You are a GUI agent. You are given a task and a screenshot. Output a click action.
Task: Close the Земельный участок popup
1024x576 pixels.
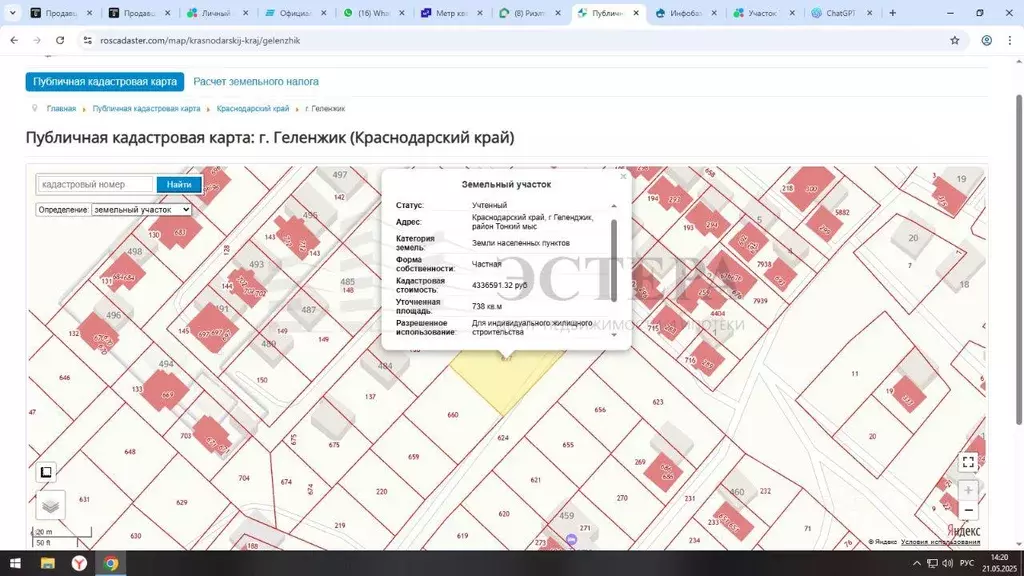click(623, 176)
